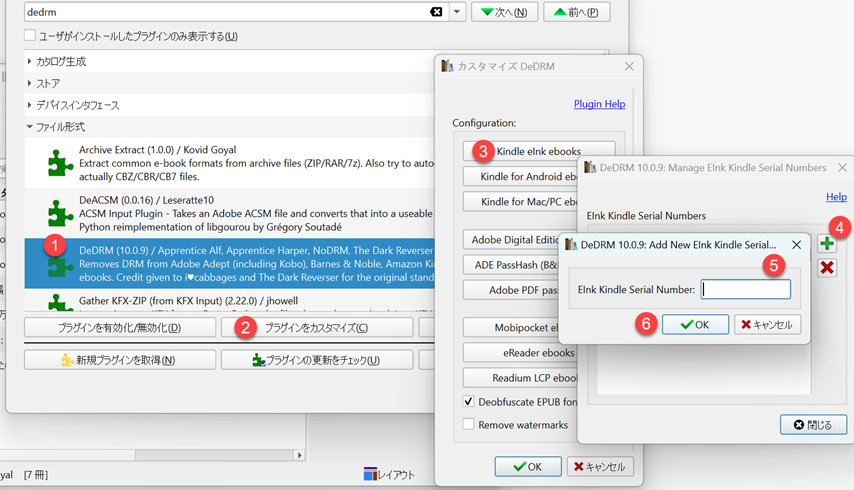Collapse the ファイル形式 category

point(29,127)
